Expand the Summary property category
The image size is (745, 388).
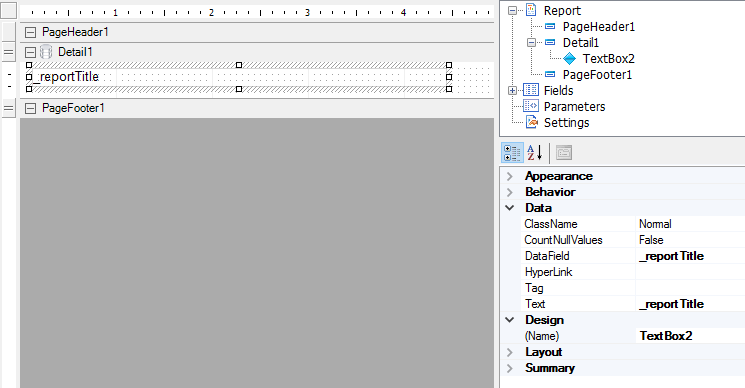pos(510,368)
